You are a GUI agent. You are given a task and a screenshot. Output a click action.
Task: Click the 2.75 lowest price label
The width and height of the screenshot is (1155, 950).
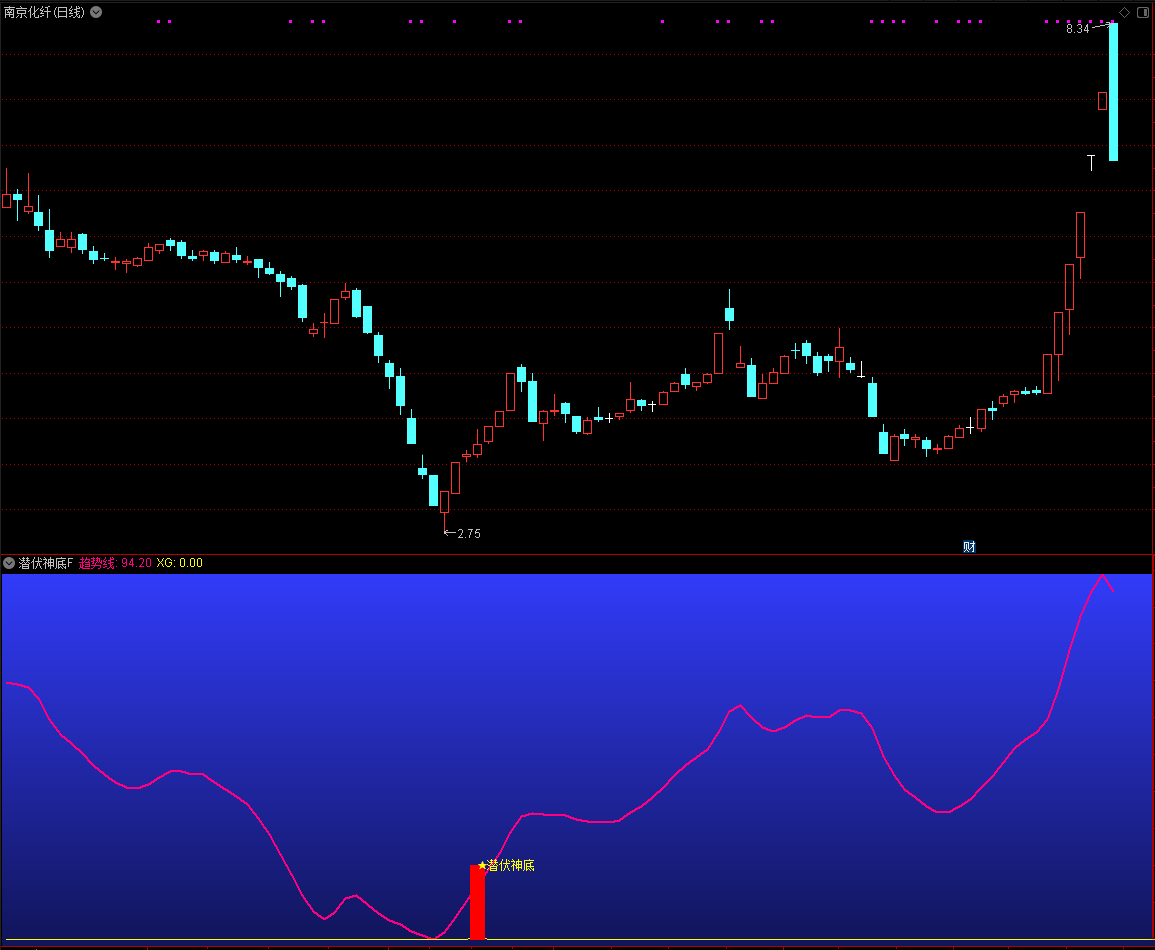[468, 534]
